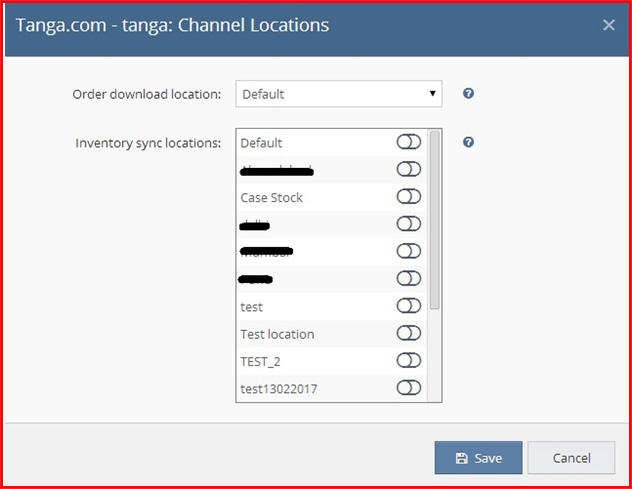The width and height of the screenshot is (632, 489).
Task: Toggle the redacted row below Case Stock
Action: (x=409, y=224)
